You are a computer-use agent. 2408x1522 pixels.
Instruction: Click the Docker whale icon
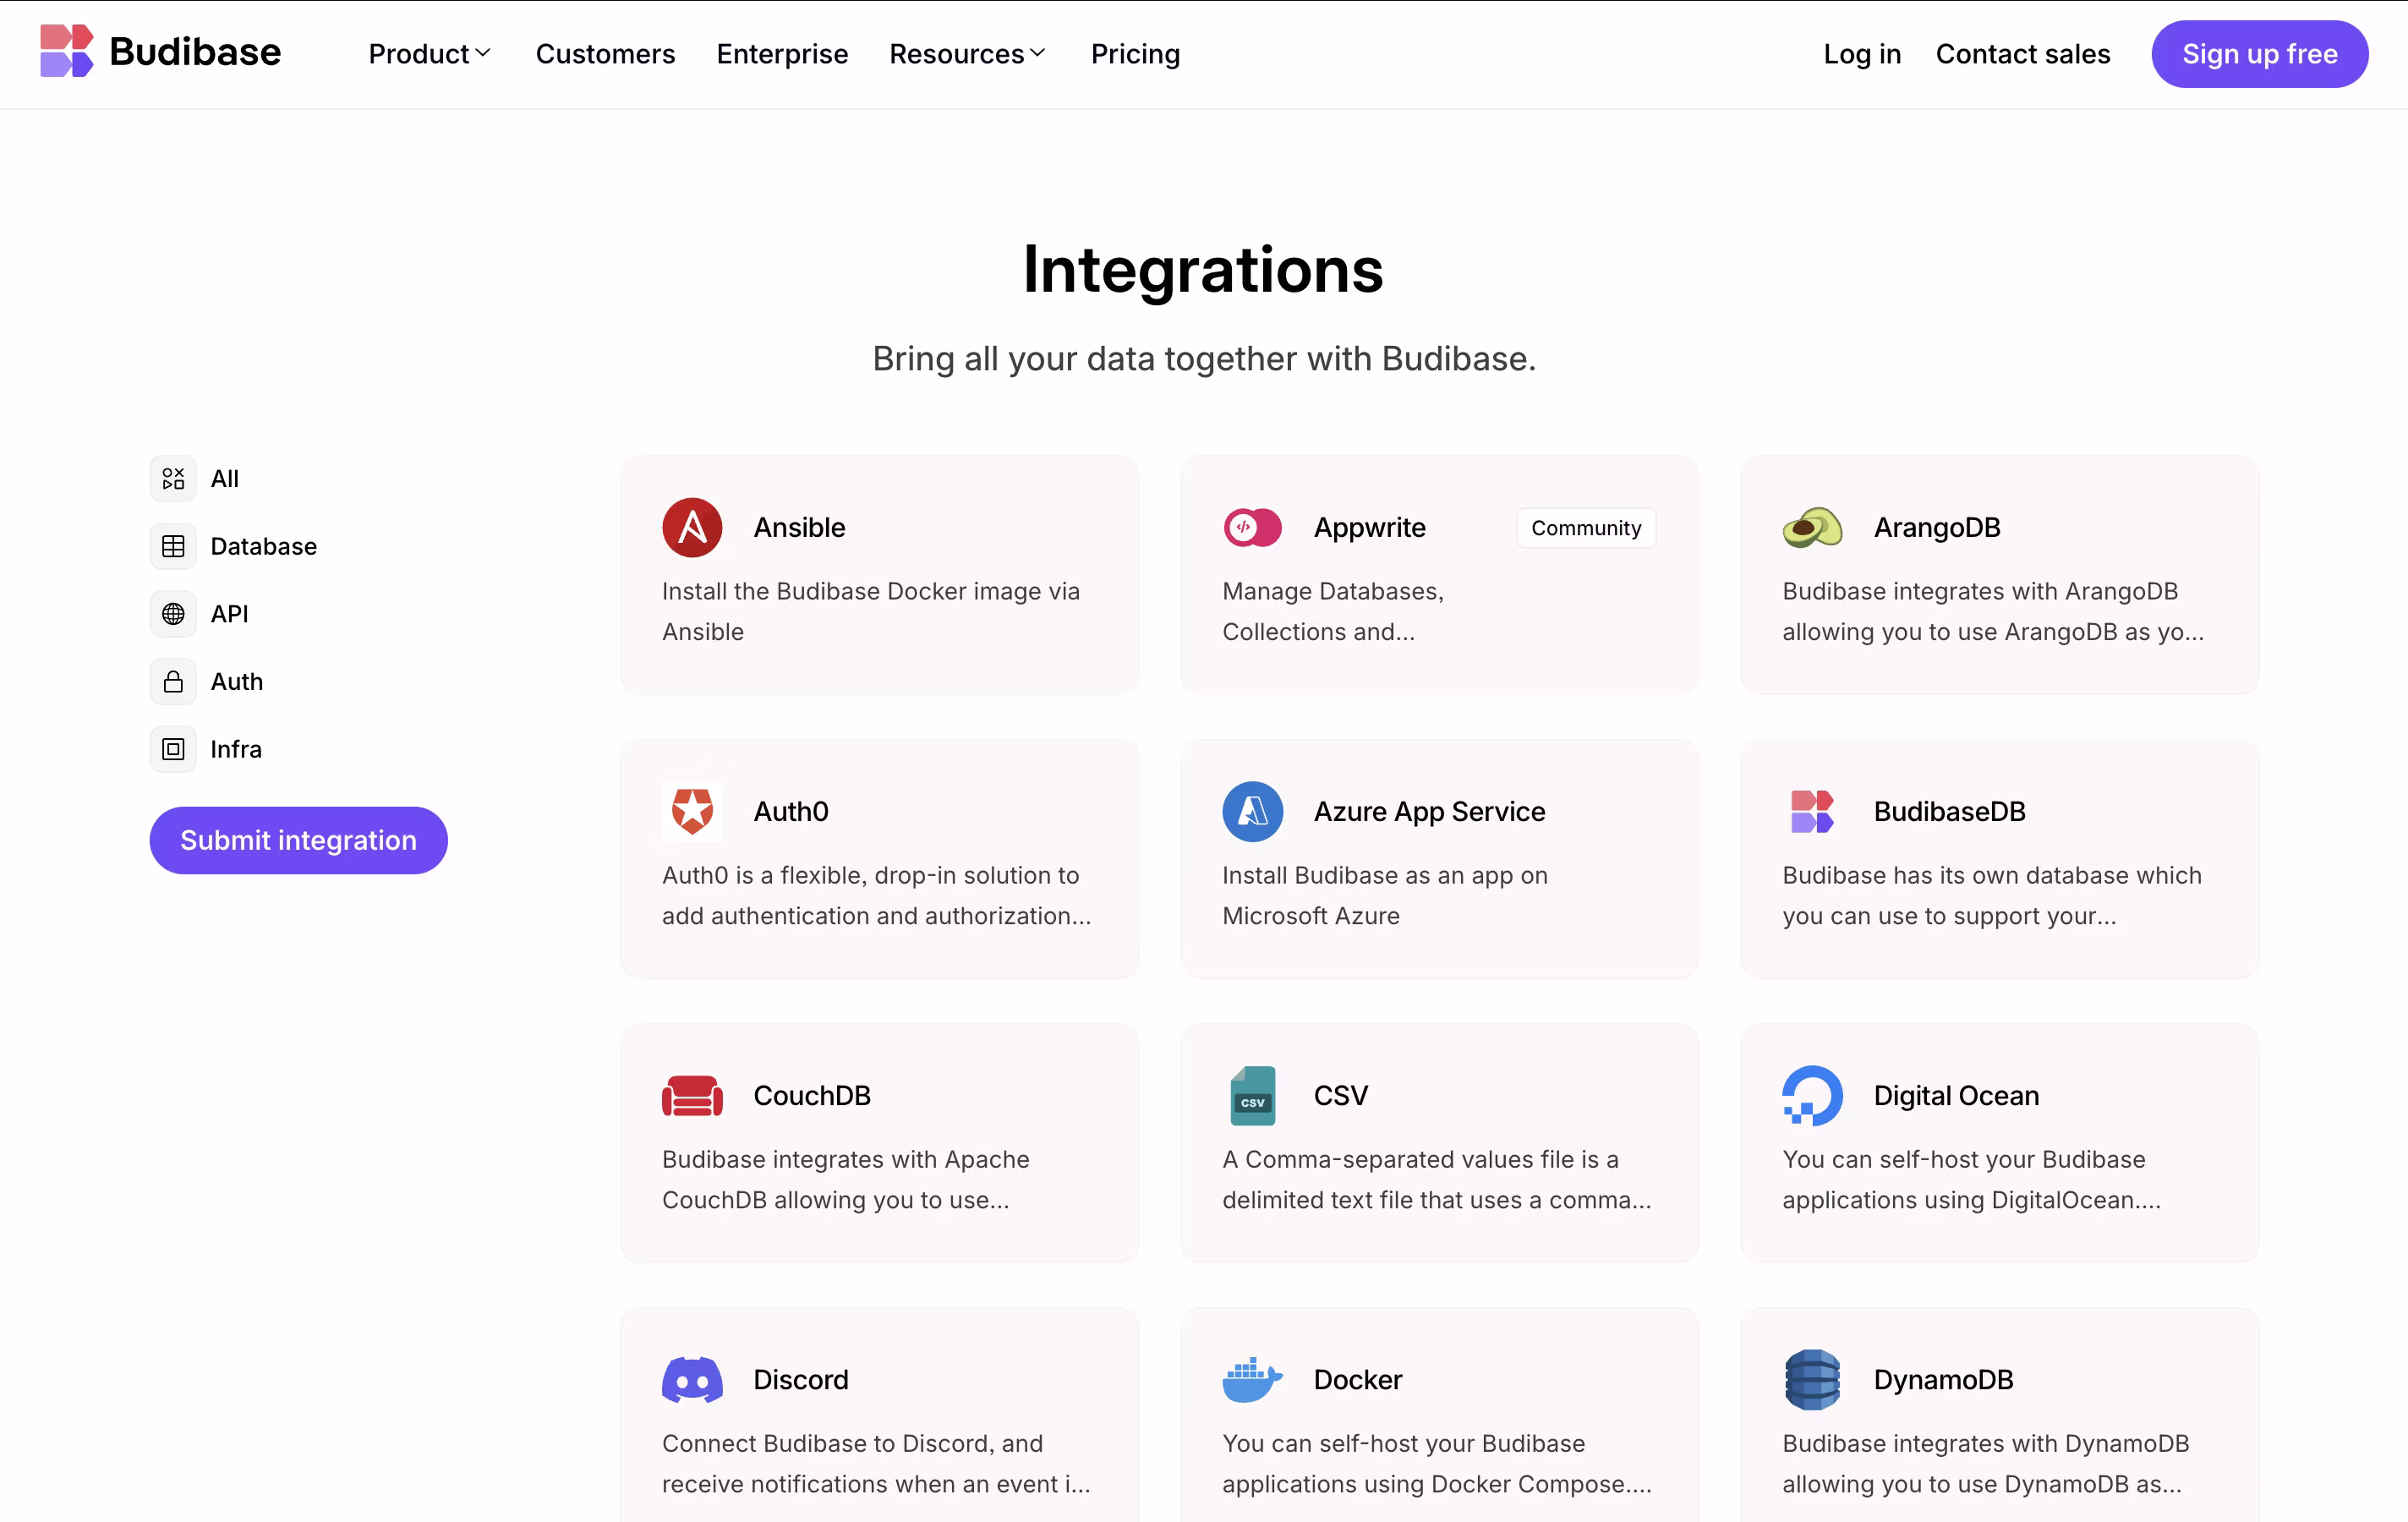1252,1379
